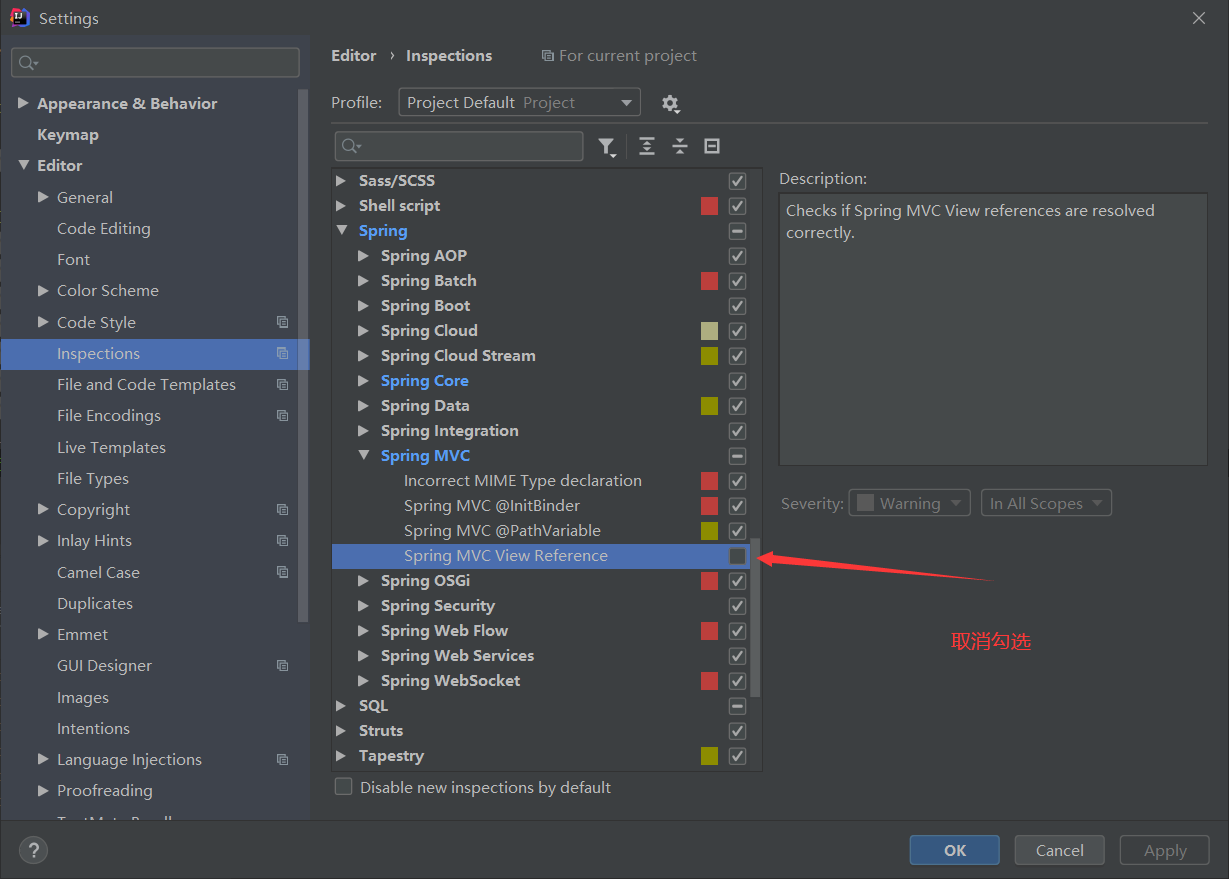
Task: Expand the Spring Security group
Action: (x=364, y=606)
